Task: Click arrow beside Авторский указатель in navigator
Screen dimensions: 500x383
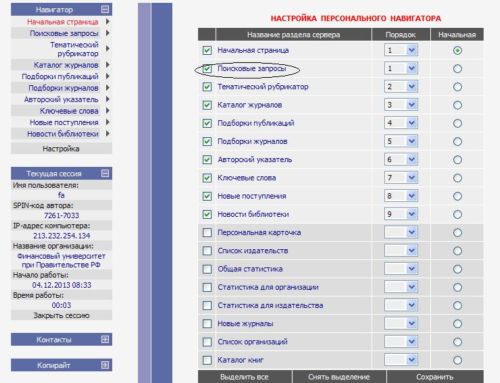Action: 107,99
